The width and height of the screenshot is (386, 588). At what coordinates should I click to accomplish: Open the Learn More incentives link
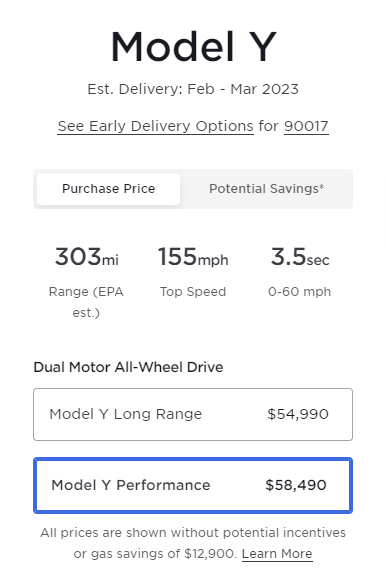click(277, 554)
